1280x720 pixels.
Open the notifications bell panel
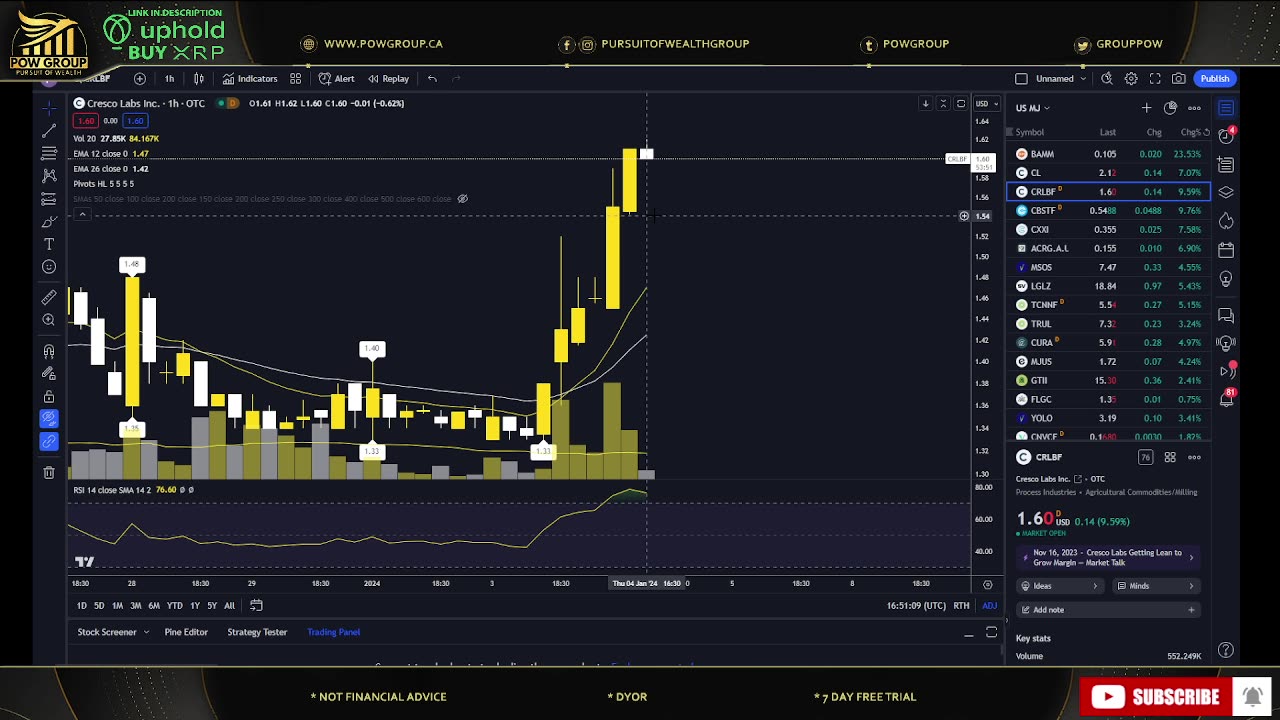pyautogui.click(x=1226, y=400)
